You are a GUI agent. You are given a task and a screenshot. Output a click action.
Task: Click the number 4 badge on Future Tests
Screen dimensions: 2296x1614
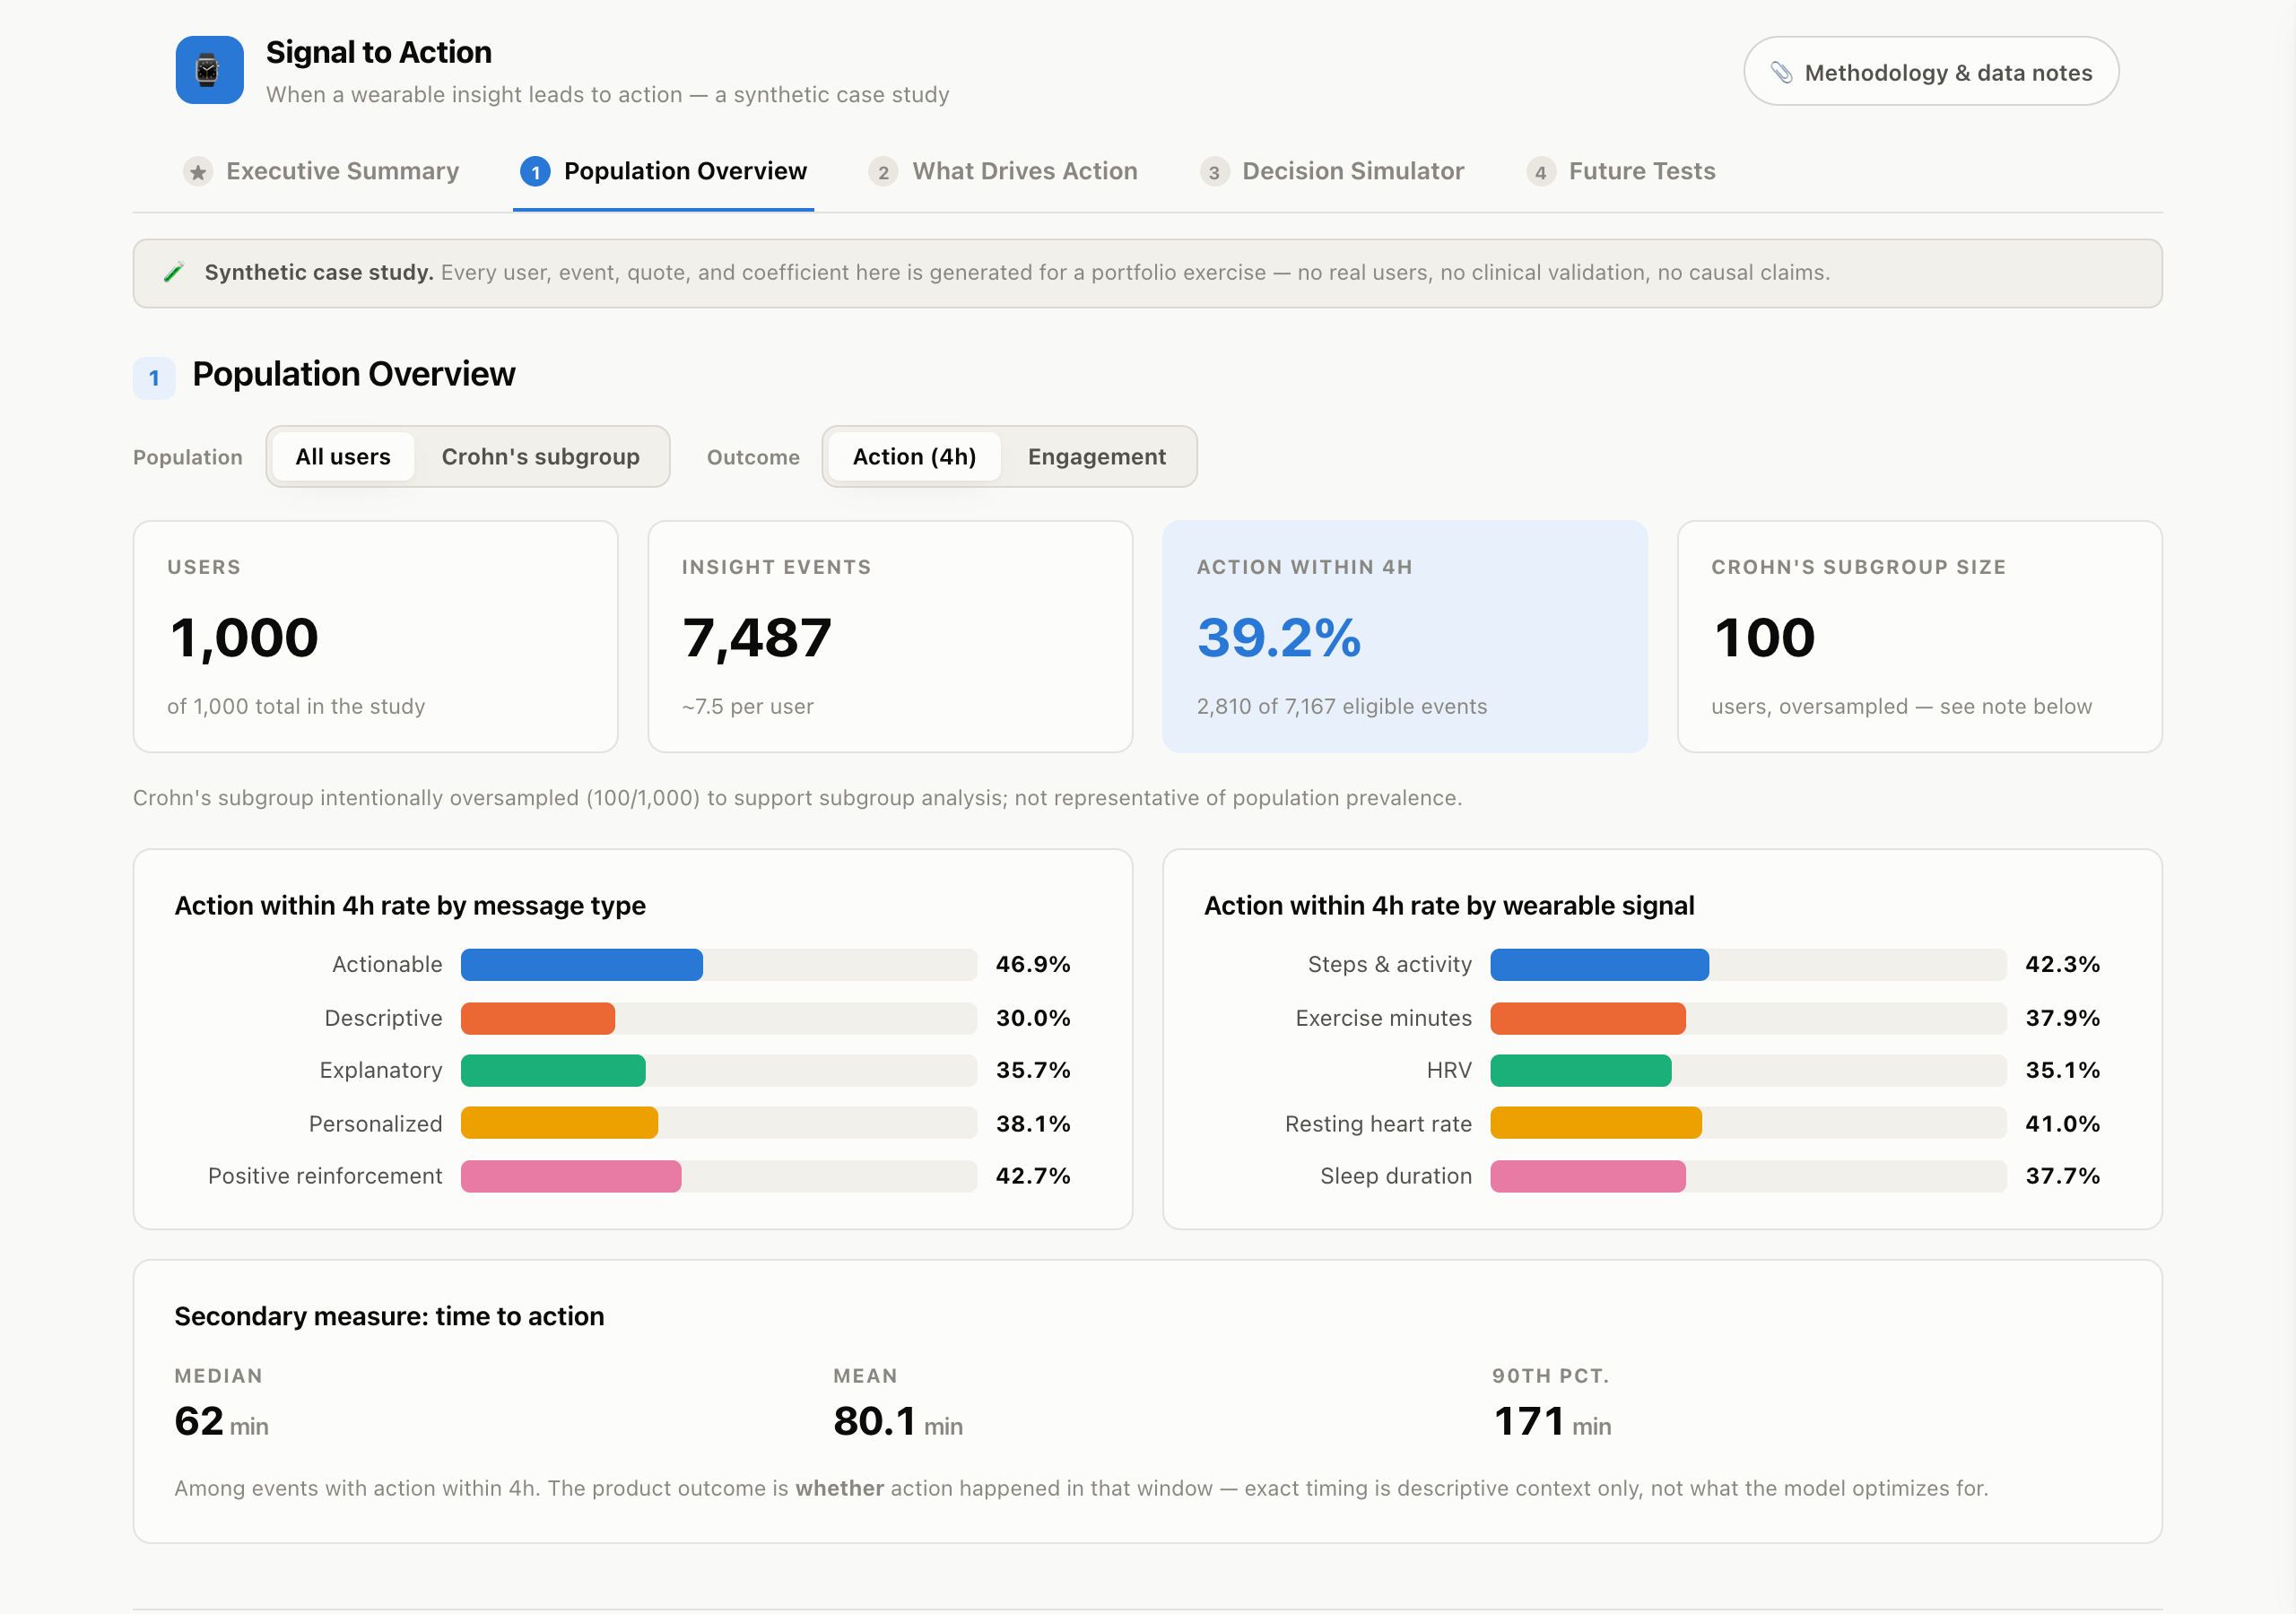(1541, 172)
